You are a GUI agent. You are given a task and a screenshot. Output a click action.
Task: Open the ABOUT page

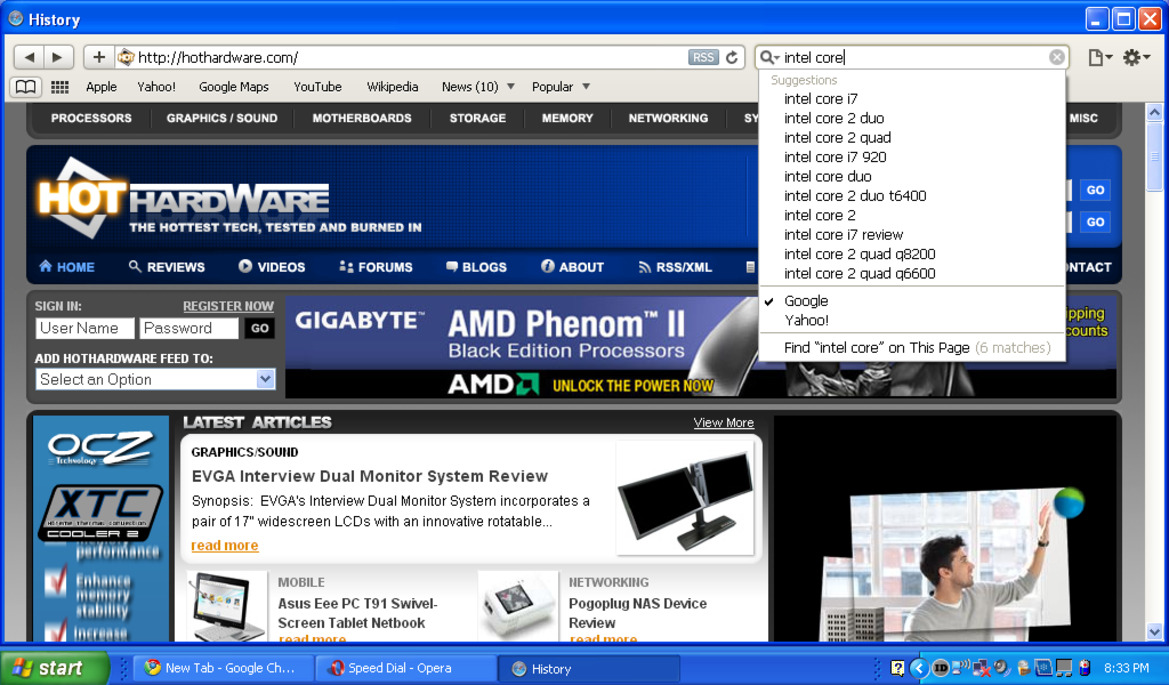click(x=573, y=267)
